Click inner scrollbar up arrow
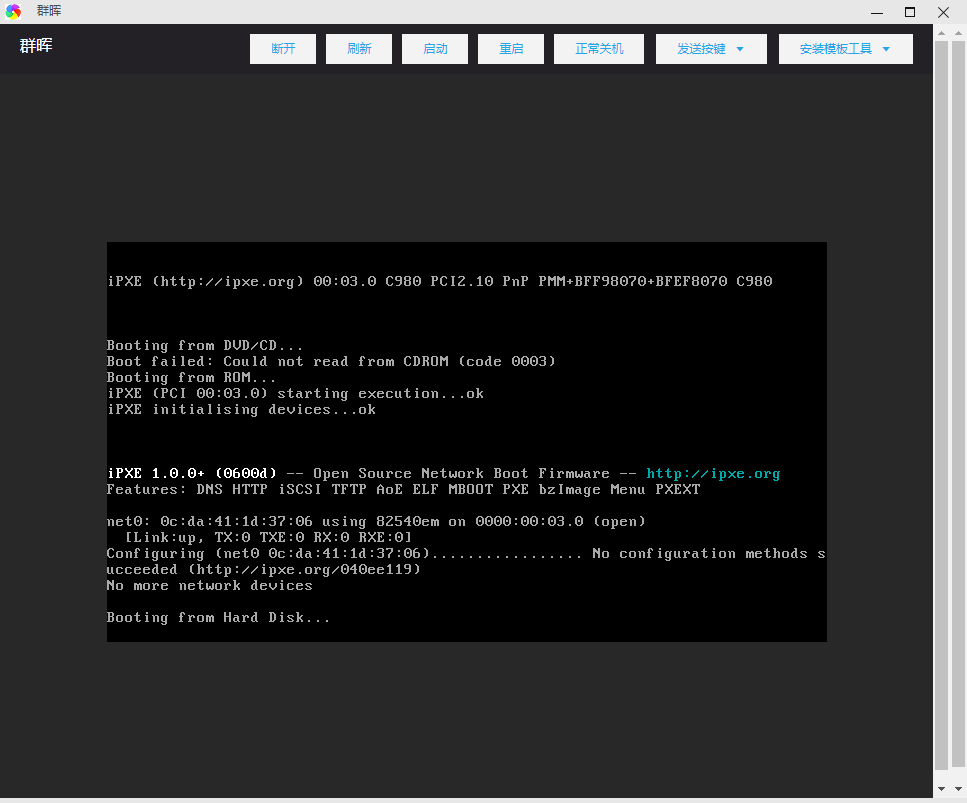Screen dimensions: 967x803 (x=941, y=33)
